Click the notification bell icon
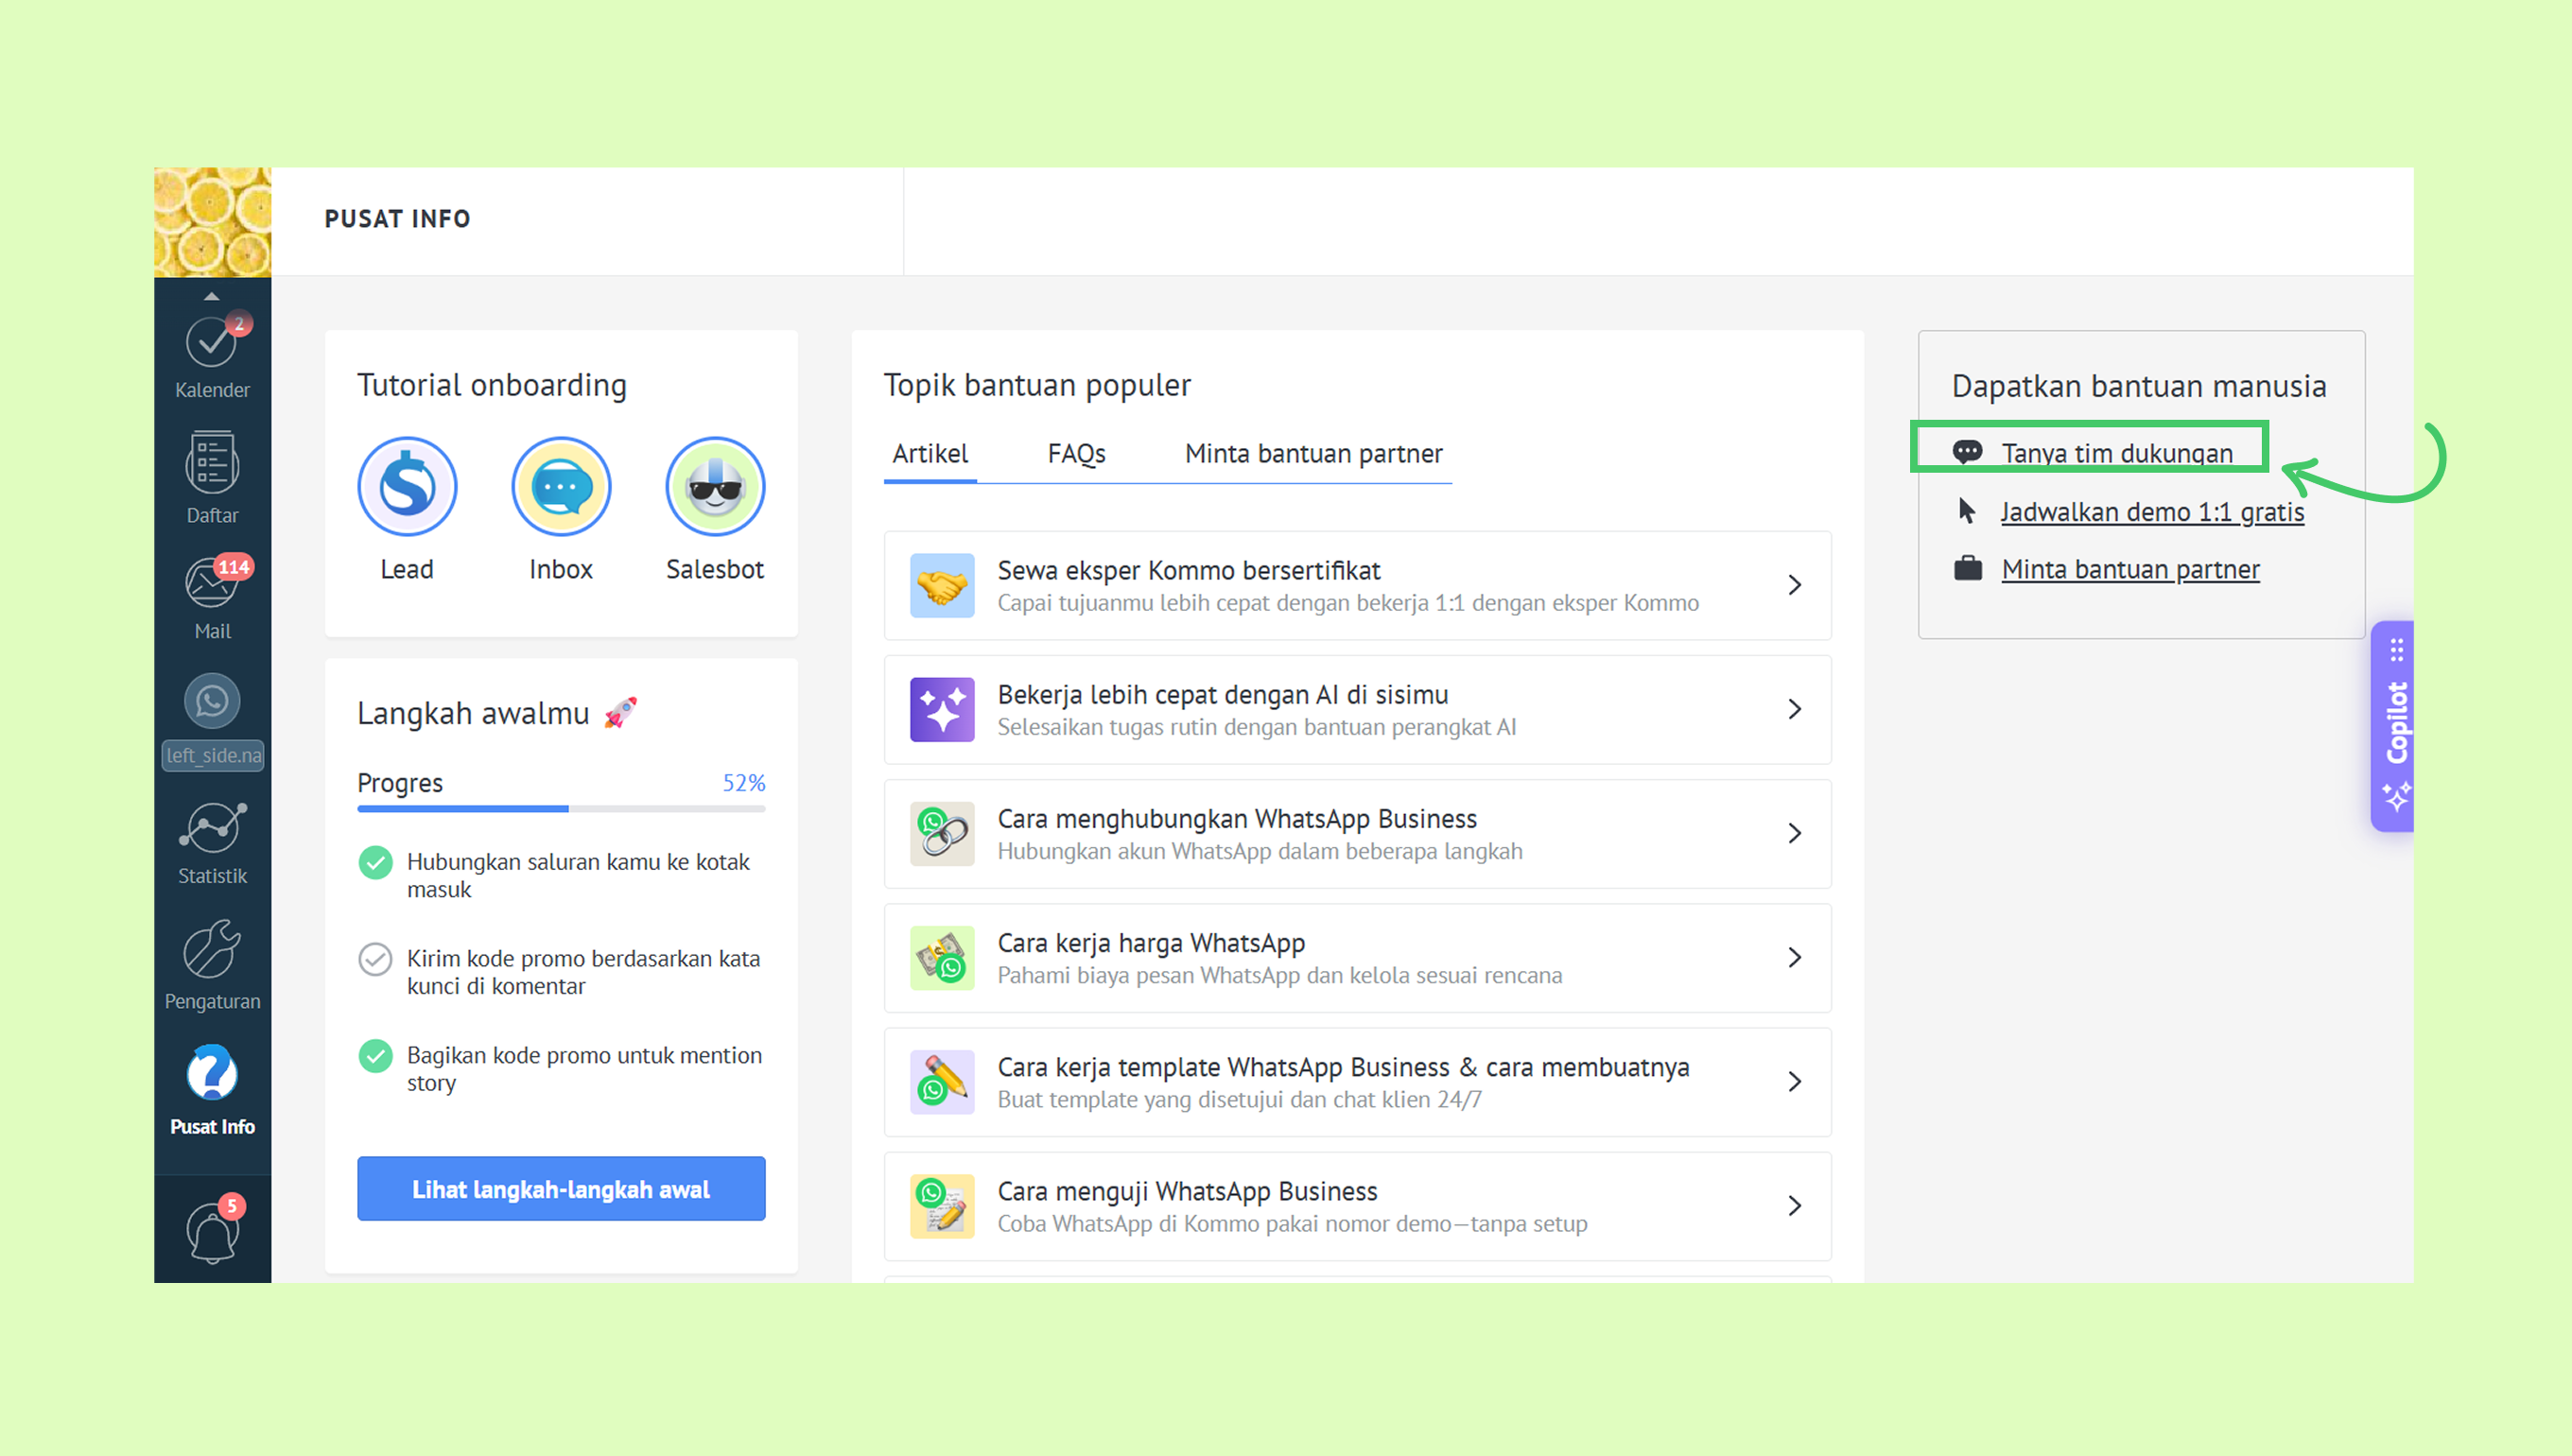This screenshot has height=1456, width=2572. point(211,1232)
